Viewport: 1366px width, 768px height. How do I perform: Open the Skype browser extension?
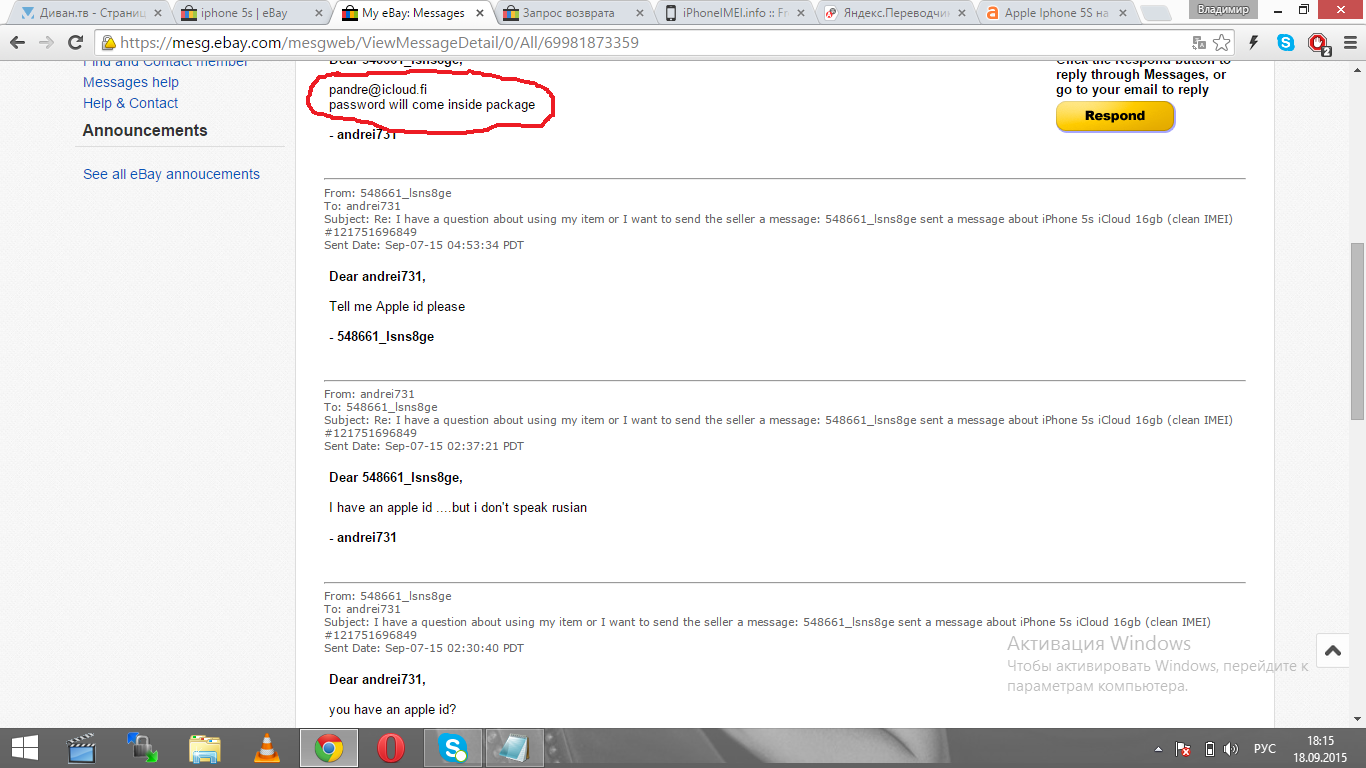[x=1286, y=43]
